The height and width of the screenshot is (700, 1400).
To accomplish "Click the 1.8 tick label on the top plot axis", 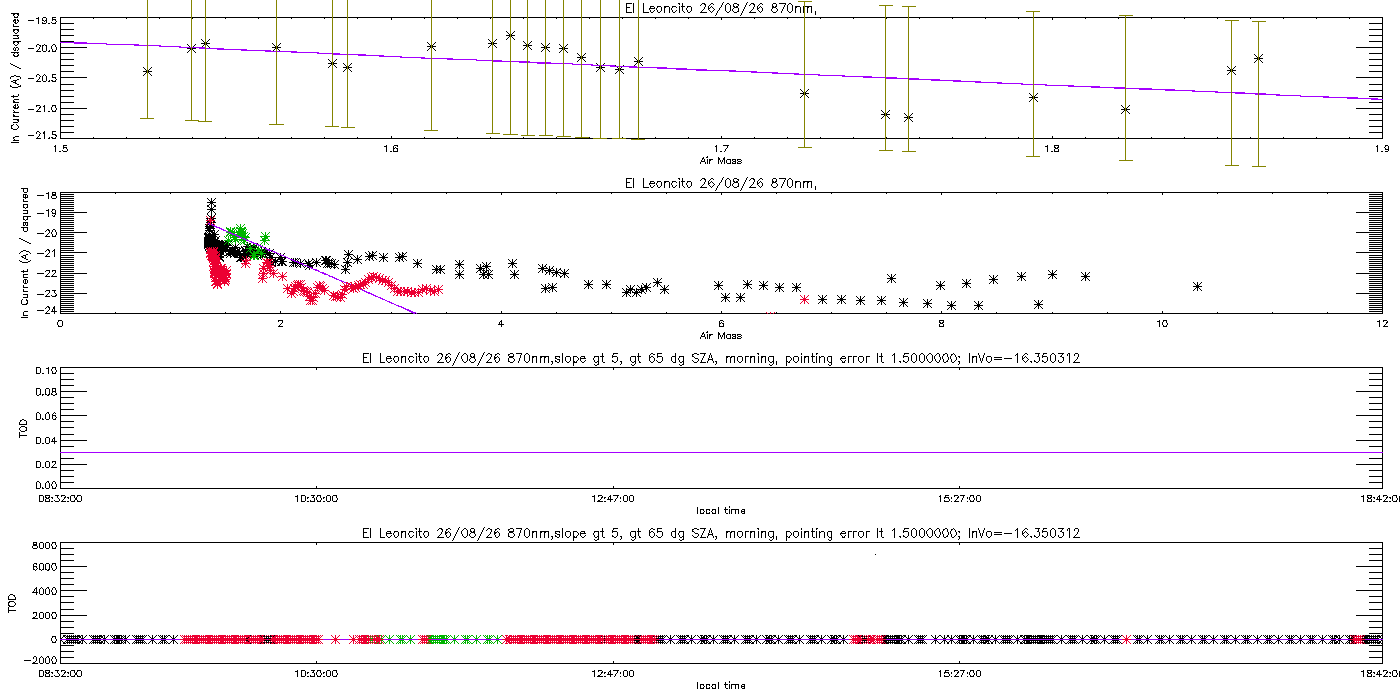I will (x=1051, y=149).
